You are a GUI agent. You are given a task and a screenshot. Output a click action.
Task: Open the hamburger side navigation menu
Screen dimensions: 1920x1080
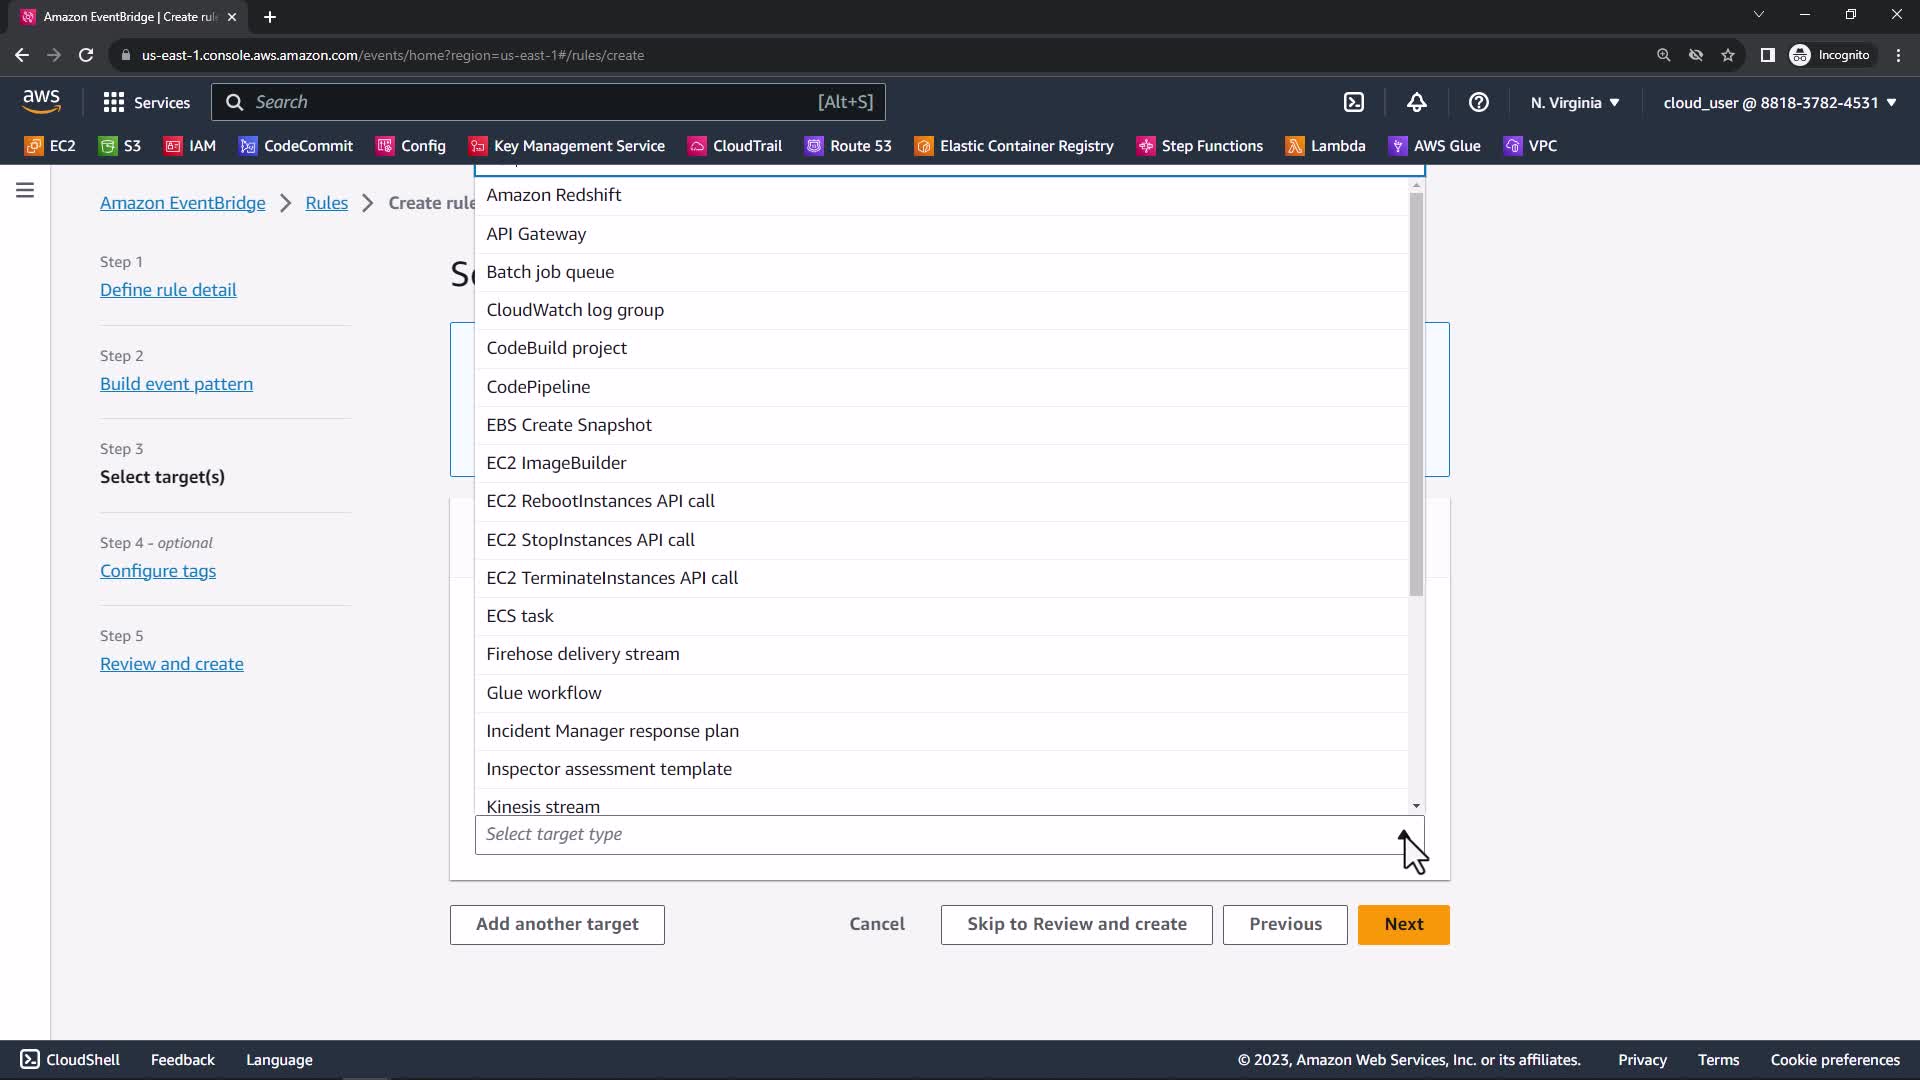(25, 190)
